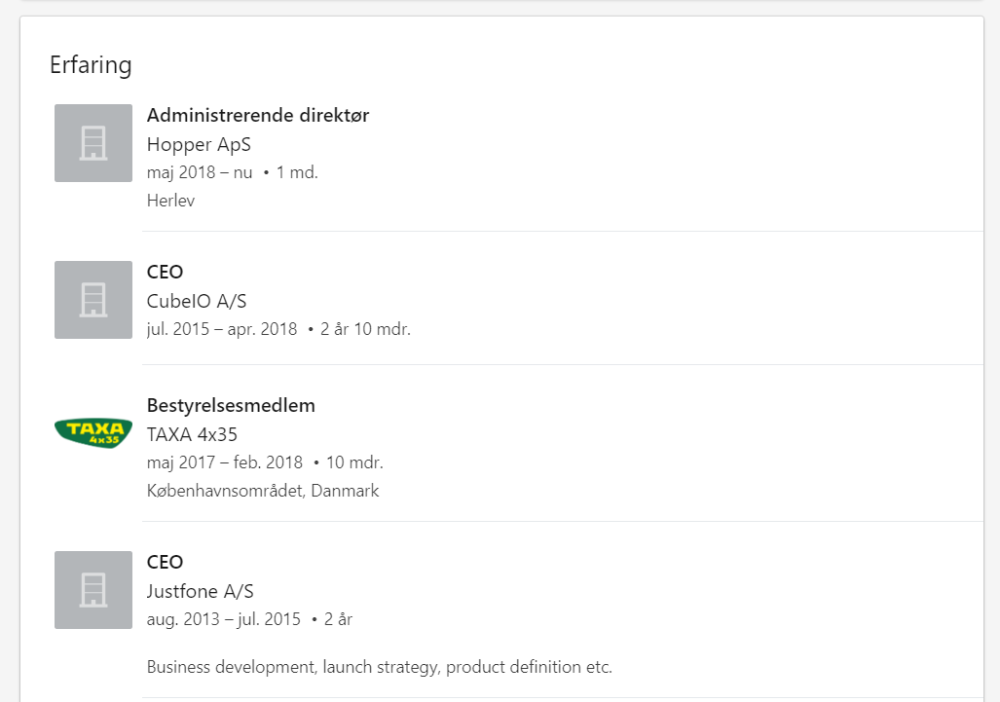Click the TAXA 4x35 logo
The height and width of the screenshot is (702, 1000).
coord(93,431)
